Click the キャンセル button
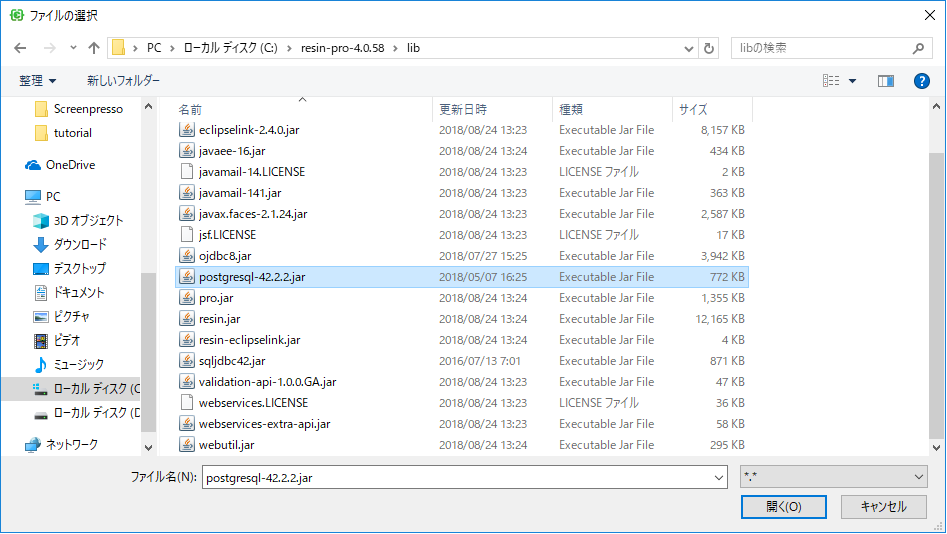This screenshot has width=947, height=534. point(884,507)
